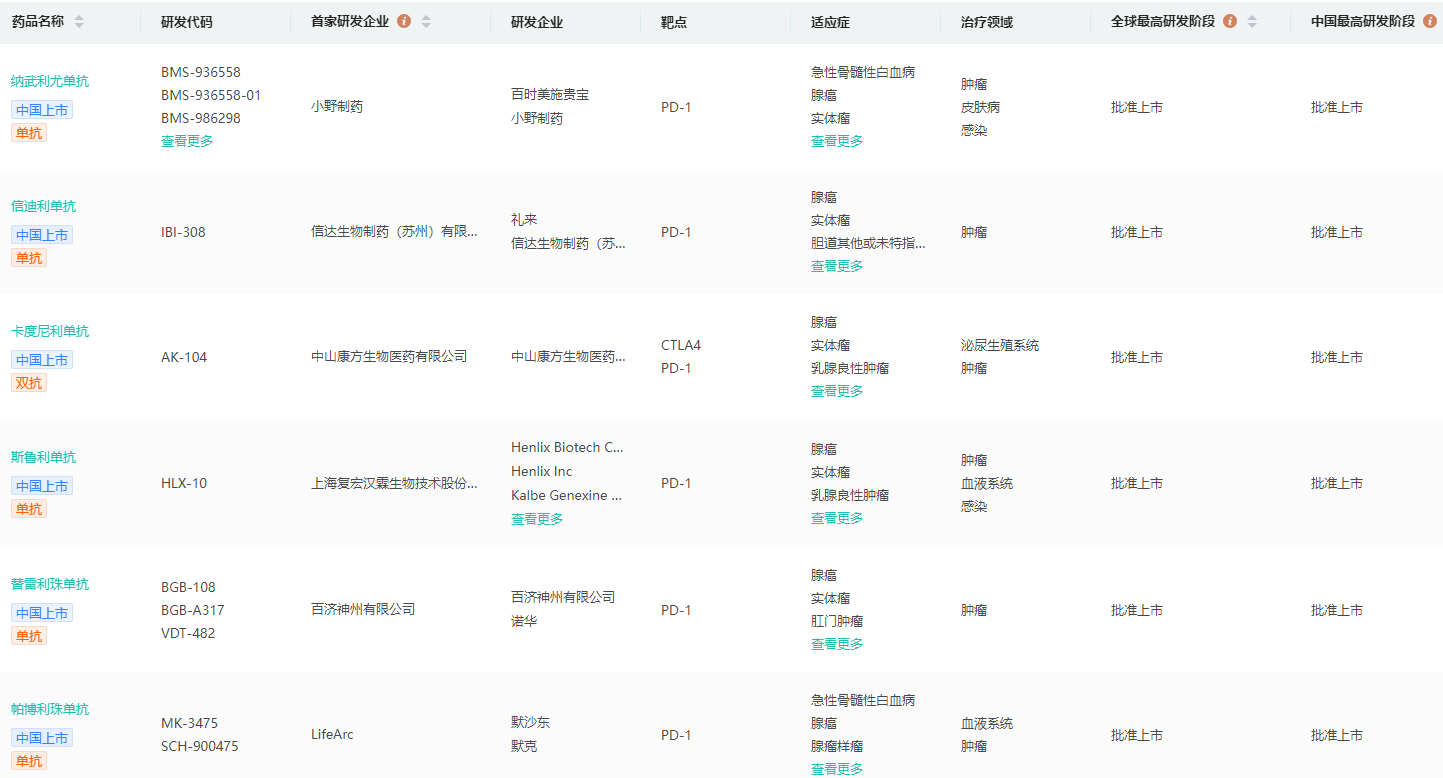Select the code SCH-900475
Viewport: 1443px width, 778px height.
pyautogui.click(x=200, y=746)
